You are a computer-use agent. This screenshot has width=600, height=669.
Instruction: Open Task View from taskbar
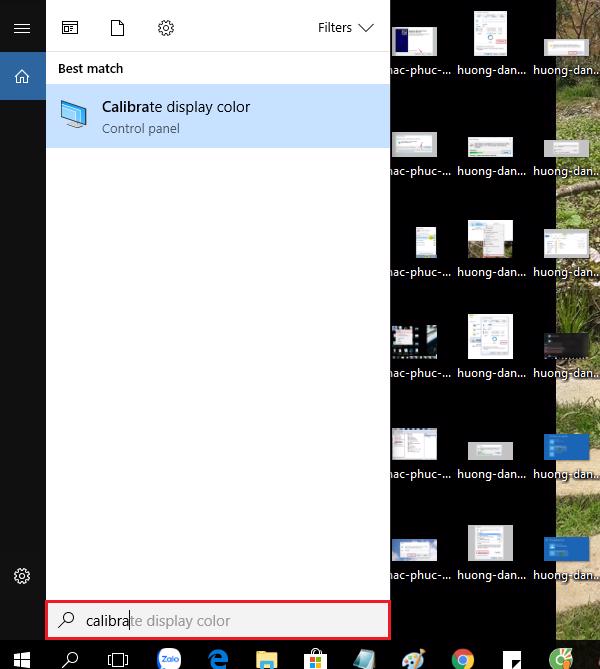118,658
